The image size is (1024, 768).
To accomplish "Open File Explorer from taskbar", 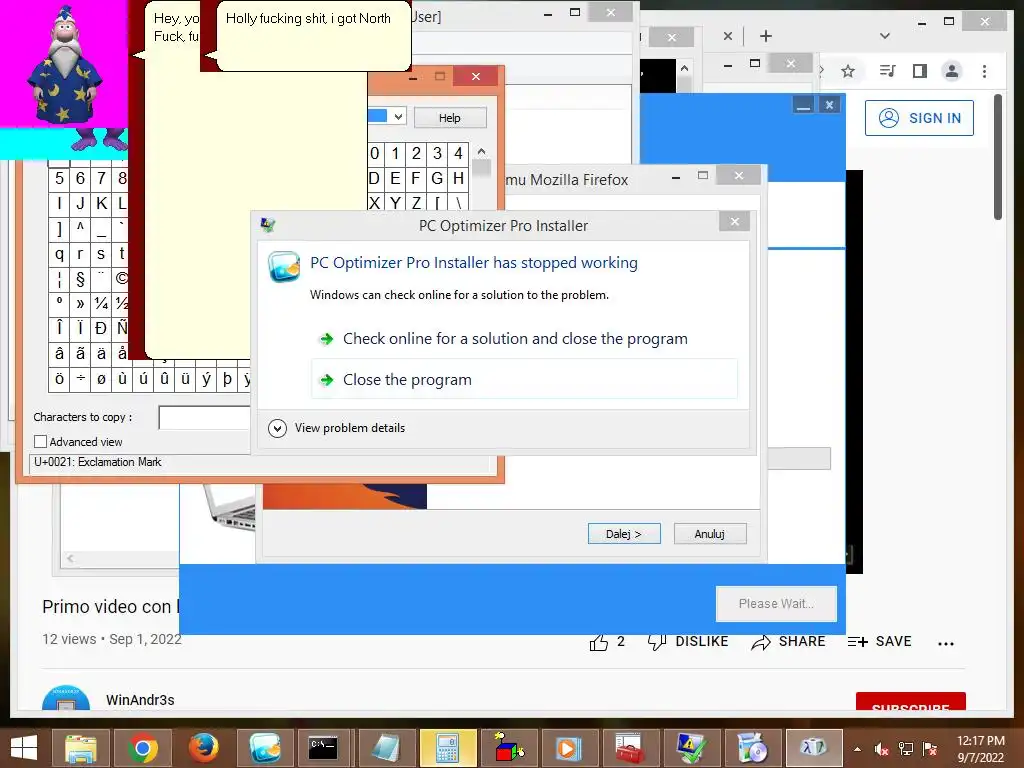I will pos(82,748).
